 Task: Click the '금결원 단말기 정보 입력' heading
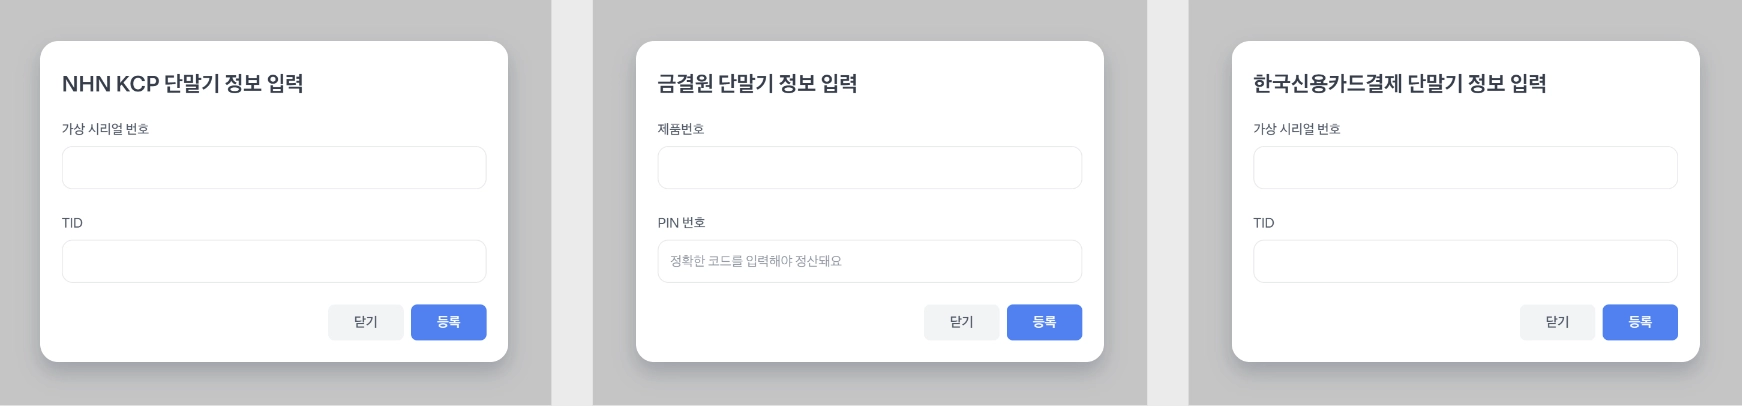coord(757,84)
